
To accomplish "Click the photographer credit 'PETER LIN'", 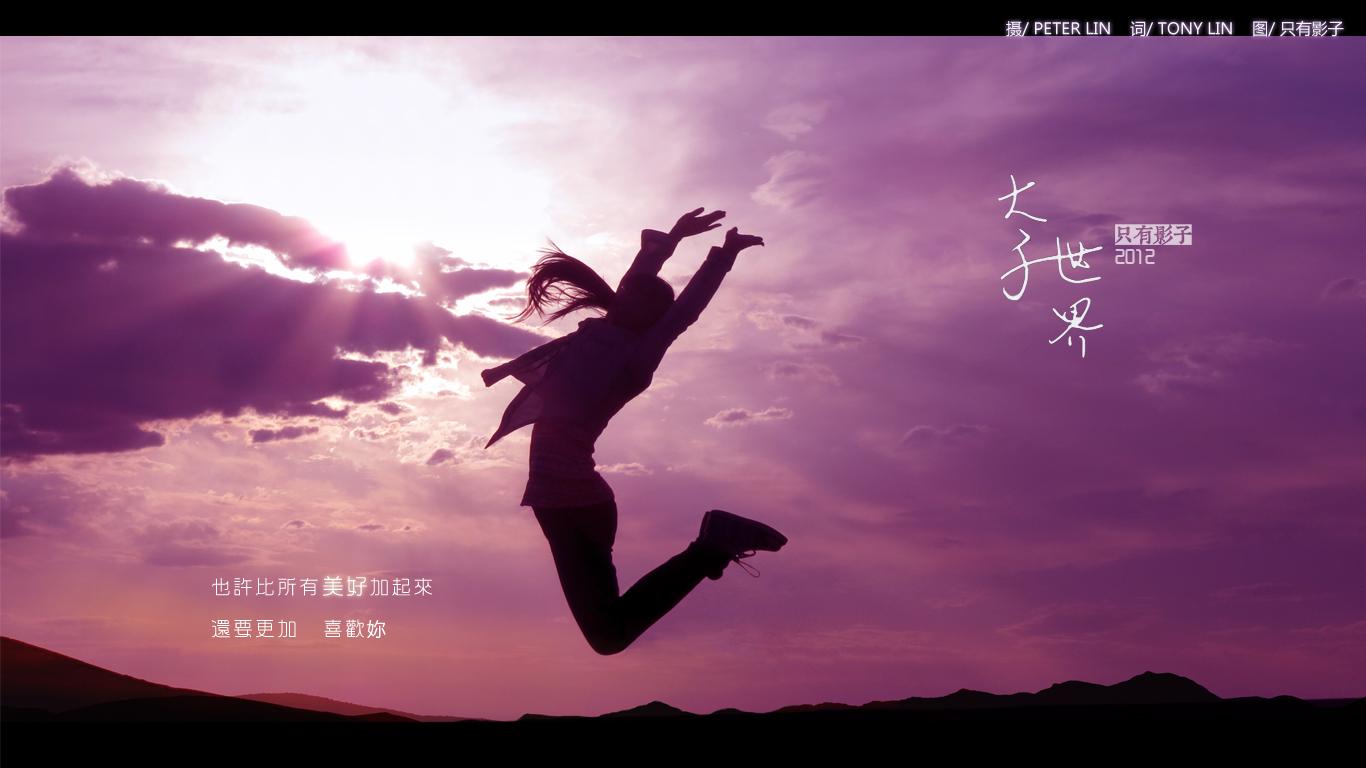I will coord(1071,29).
